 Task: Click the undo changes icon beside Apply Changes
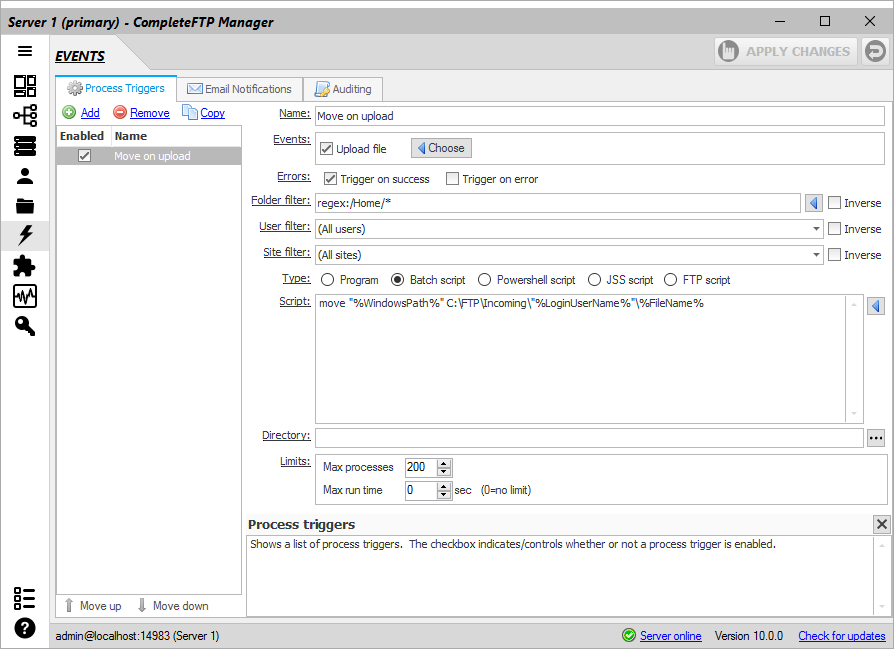point(876,51)
